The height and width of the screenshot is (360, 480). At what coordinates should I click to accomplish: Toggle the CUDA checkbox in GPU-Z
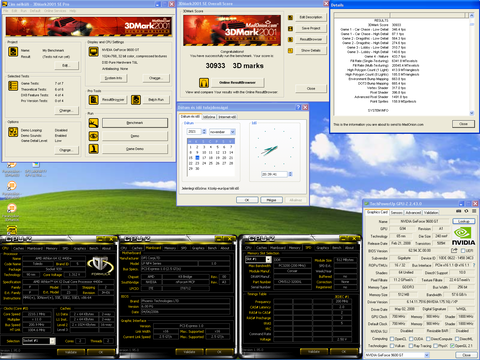(x=411, y=339)
